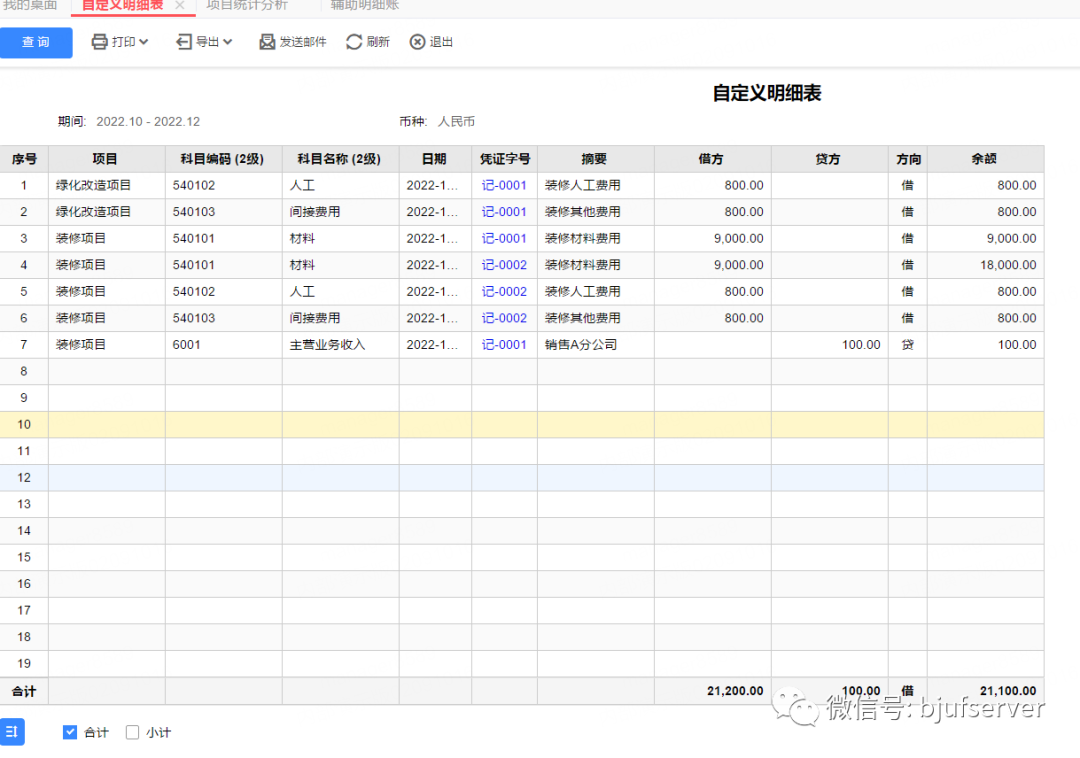Select the 18,000.00 balance cell
Image resolution: width=1080 pixels, height=758 pixels.
coord(986,265)
